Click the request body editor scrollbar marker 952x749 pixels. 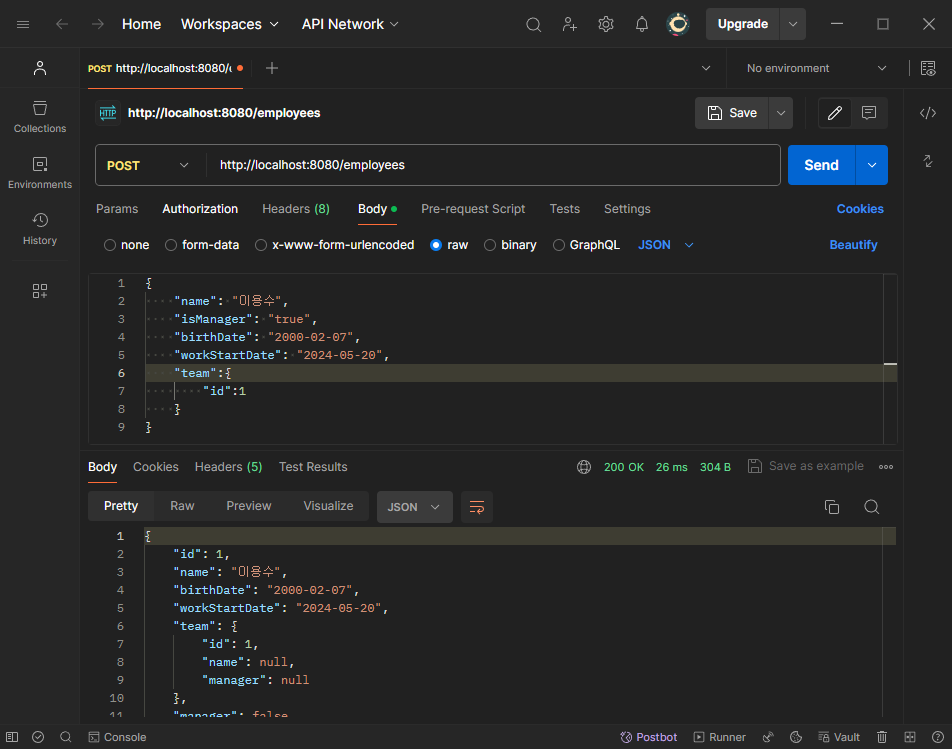pyautogui.click(x=890, y=364)
